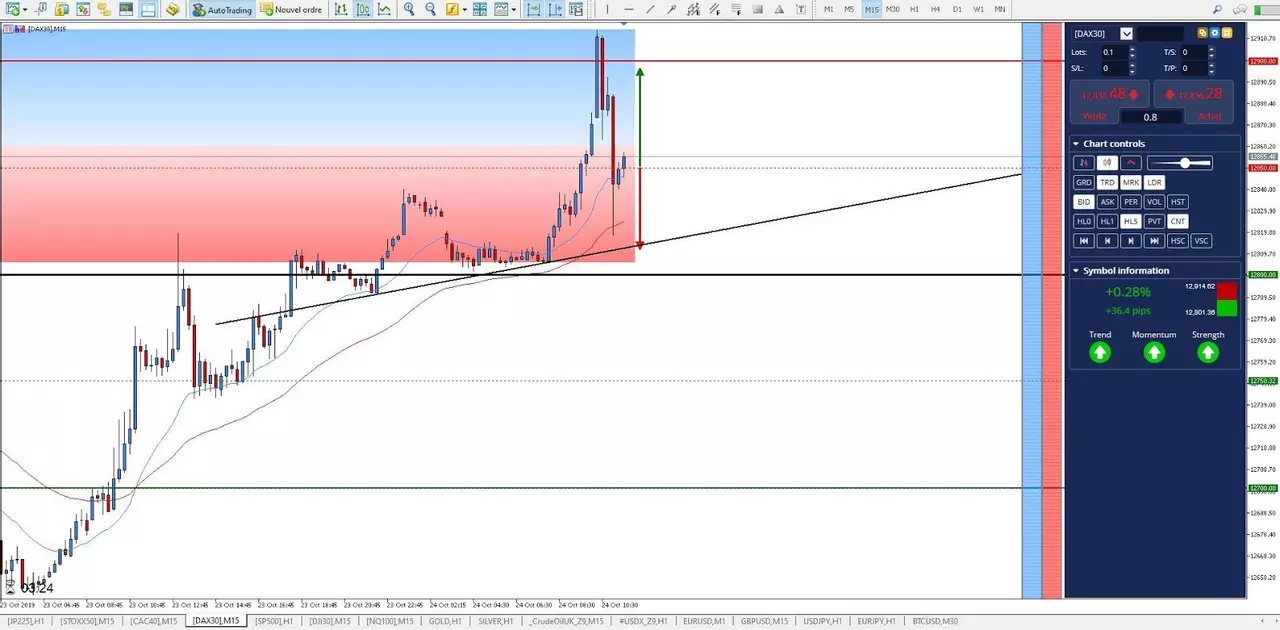1280x630 pixels.
Task: Select the horizontal line drawing tool
Action: tap(628, 9)
